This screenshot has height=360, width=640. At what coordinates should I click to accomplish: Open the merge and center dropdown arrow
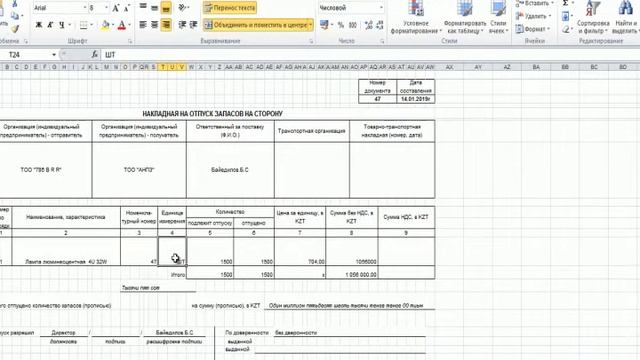click(x=311, y=25)
